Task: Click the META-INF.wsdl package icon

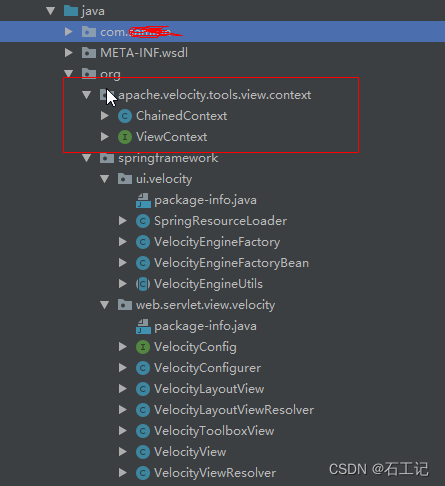Action: tap(89, 53)
